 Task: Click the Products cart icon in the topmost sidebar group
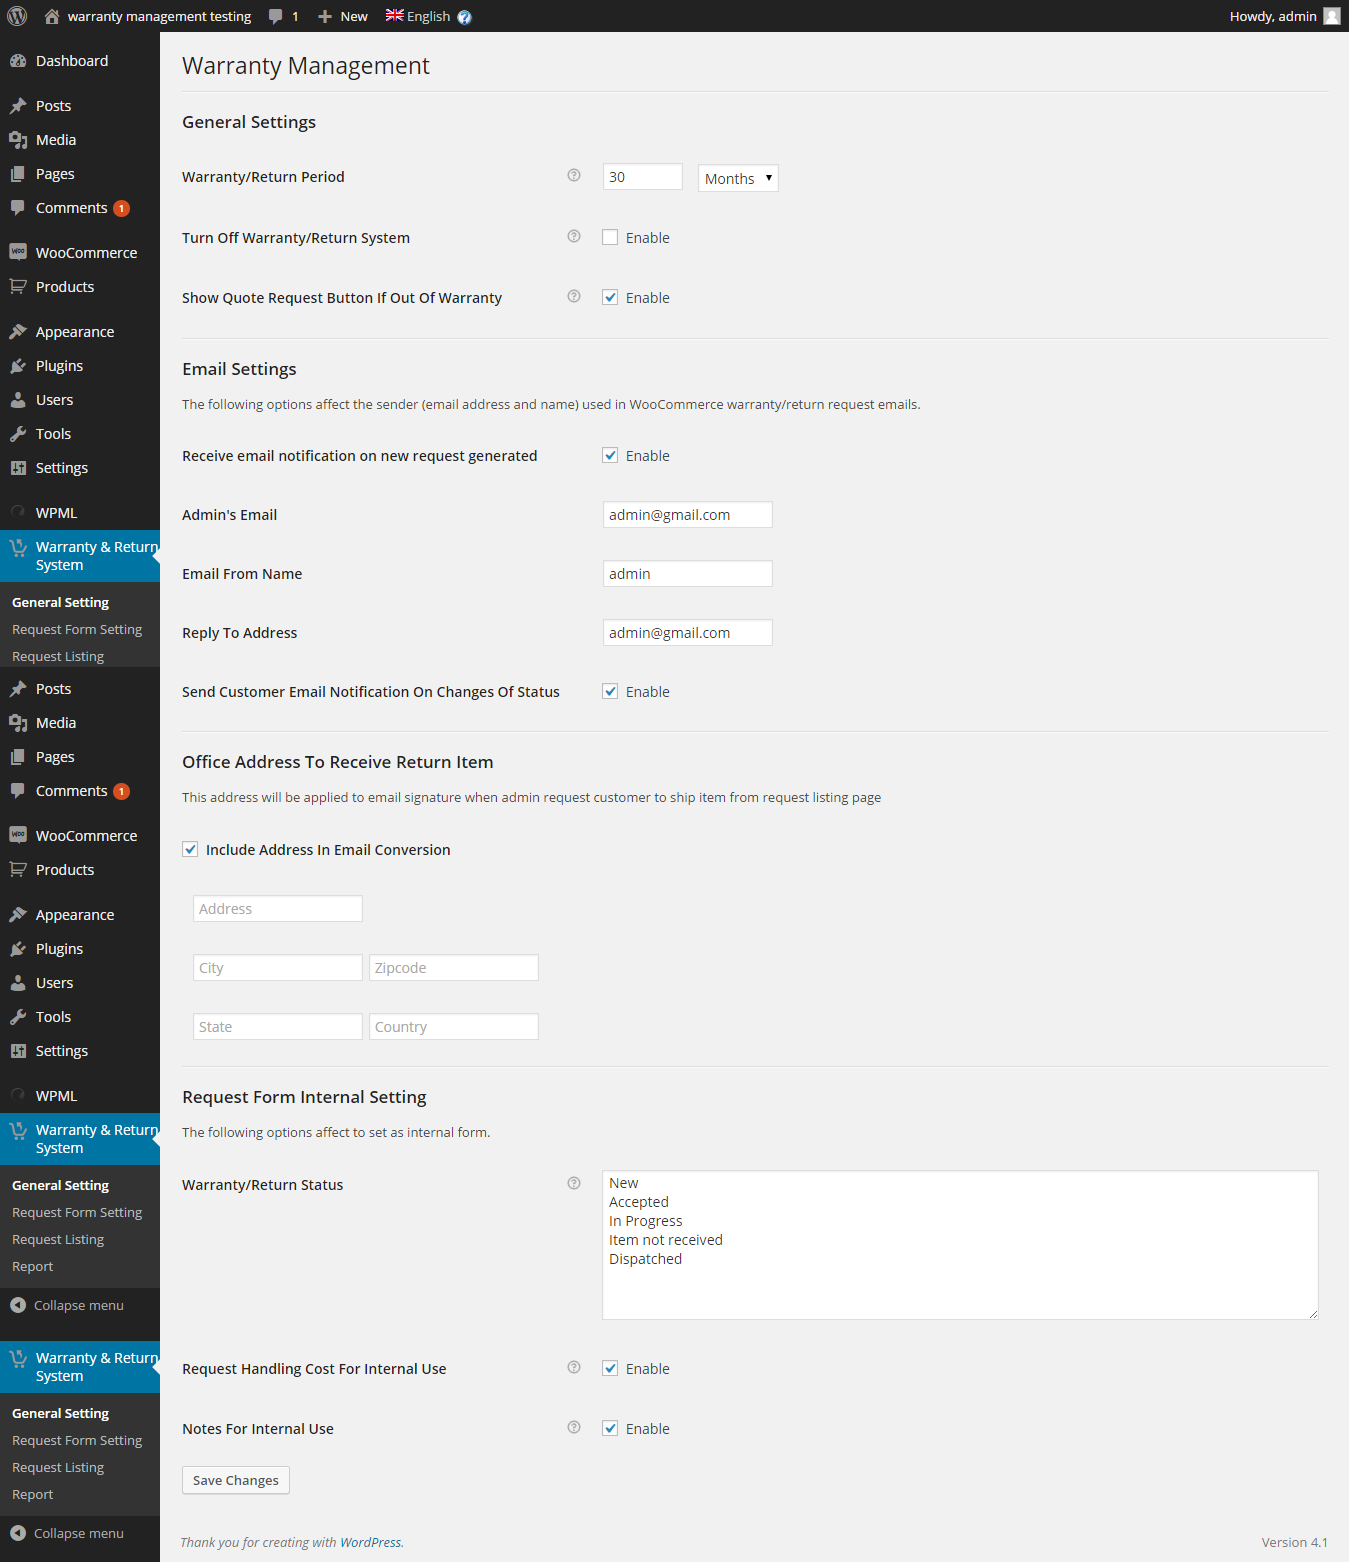click(x=18, y=287)
